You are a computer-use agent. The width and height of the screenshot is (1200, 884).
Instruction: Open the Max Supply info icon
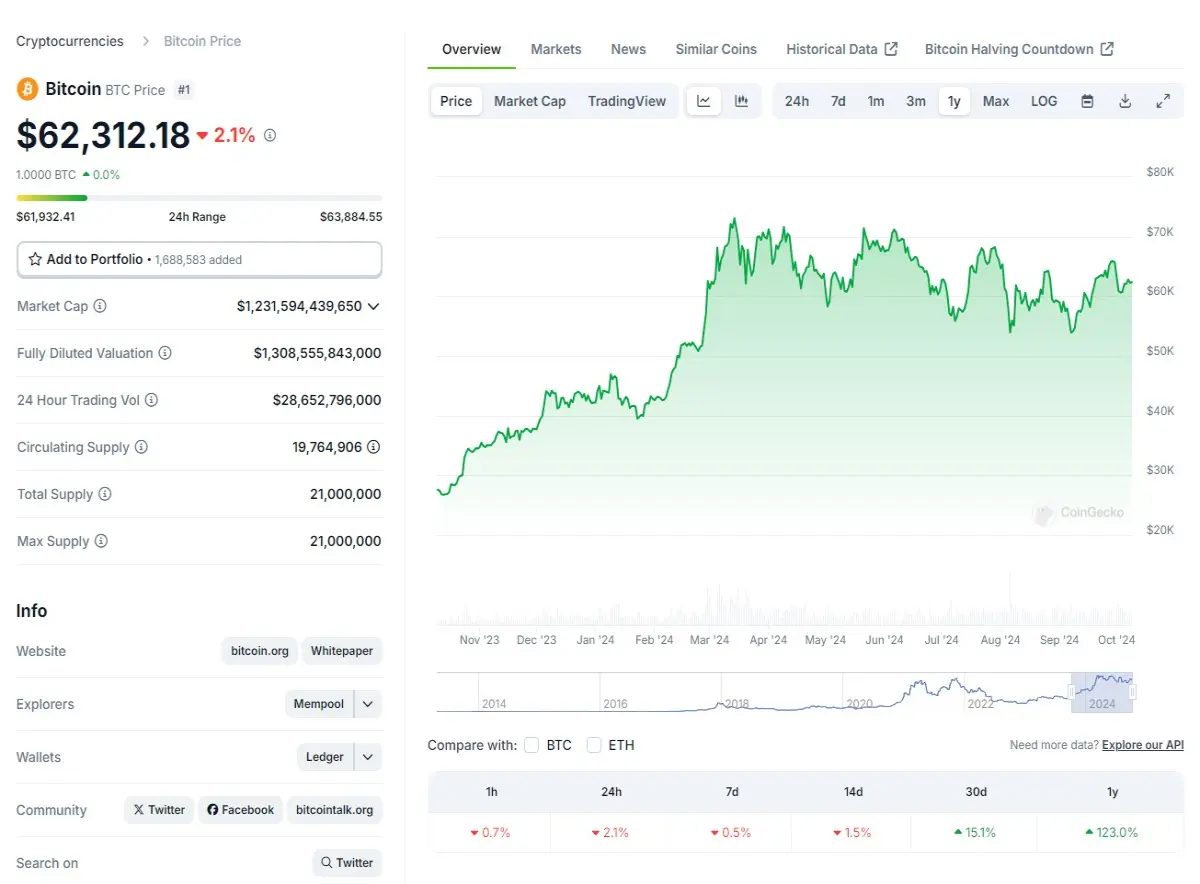click(x=101, y=541)
